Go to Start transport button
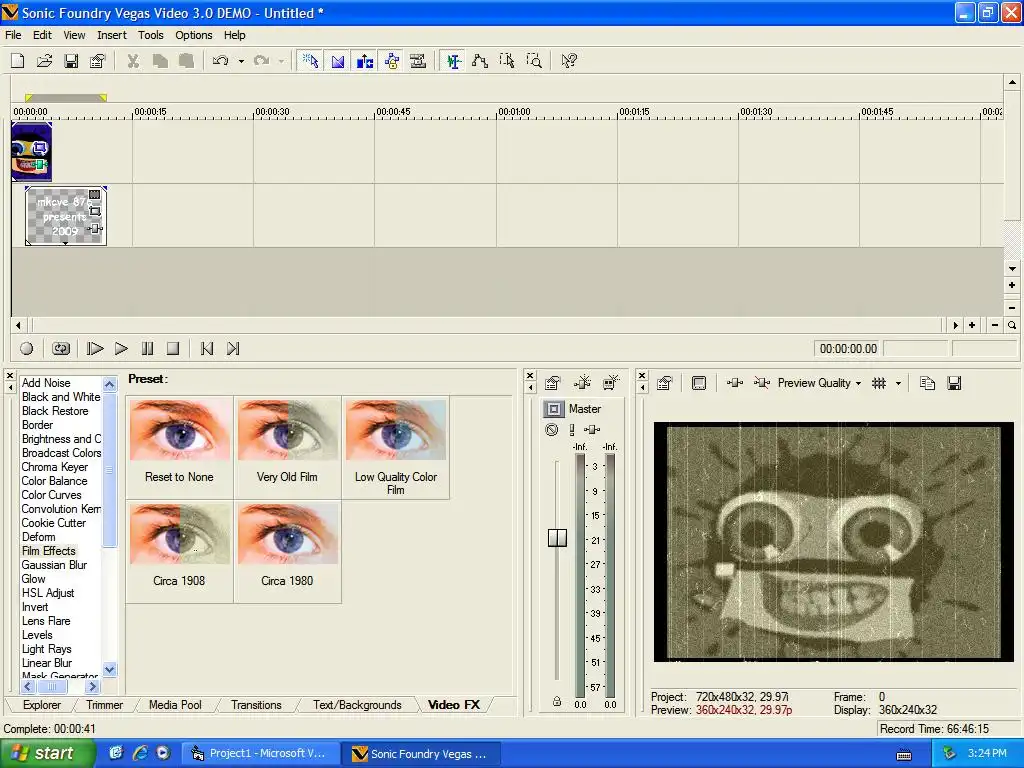The image size is (1024, 768). tap(207, 349)
